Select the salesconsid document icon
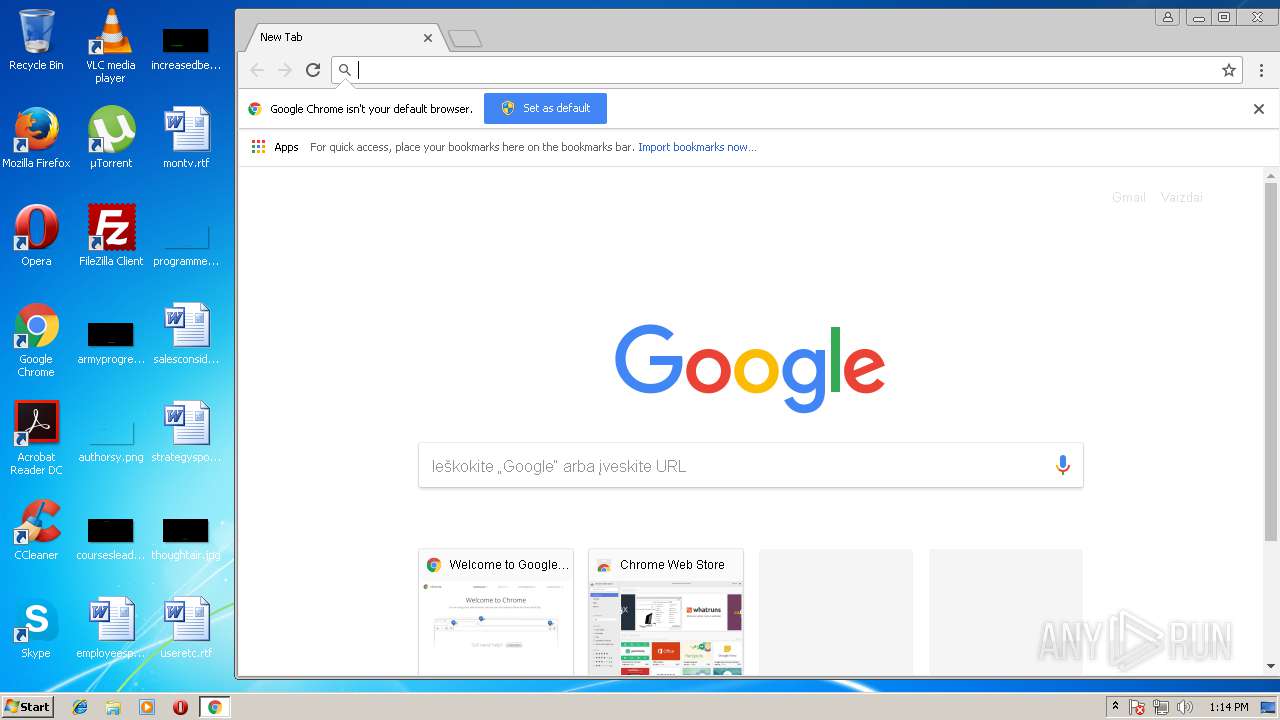 click(x=186, y=334)
